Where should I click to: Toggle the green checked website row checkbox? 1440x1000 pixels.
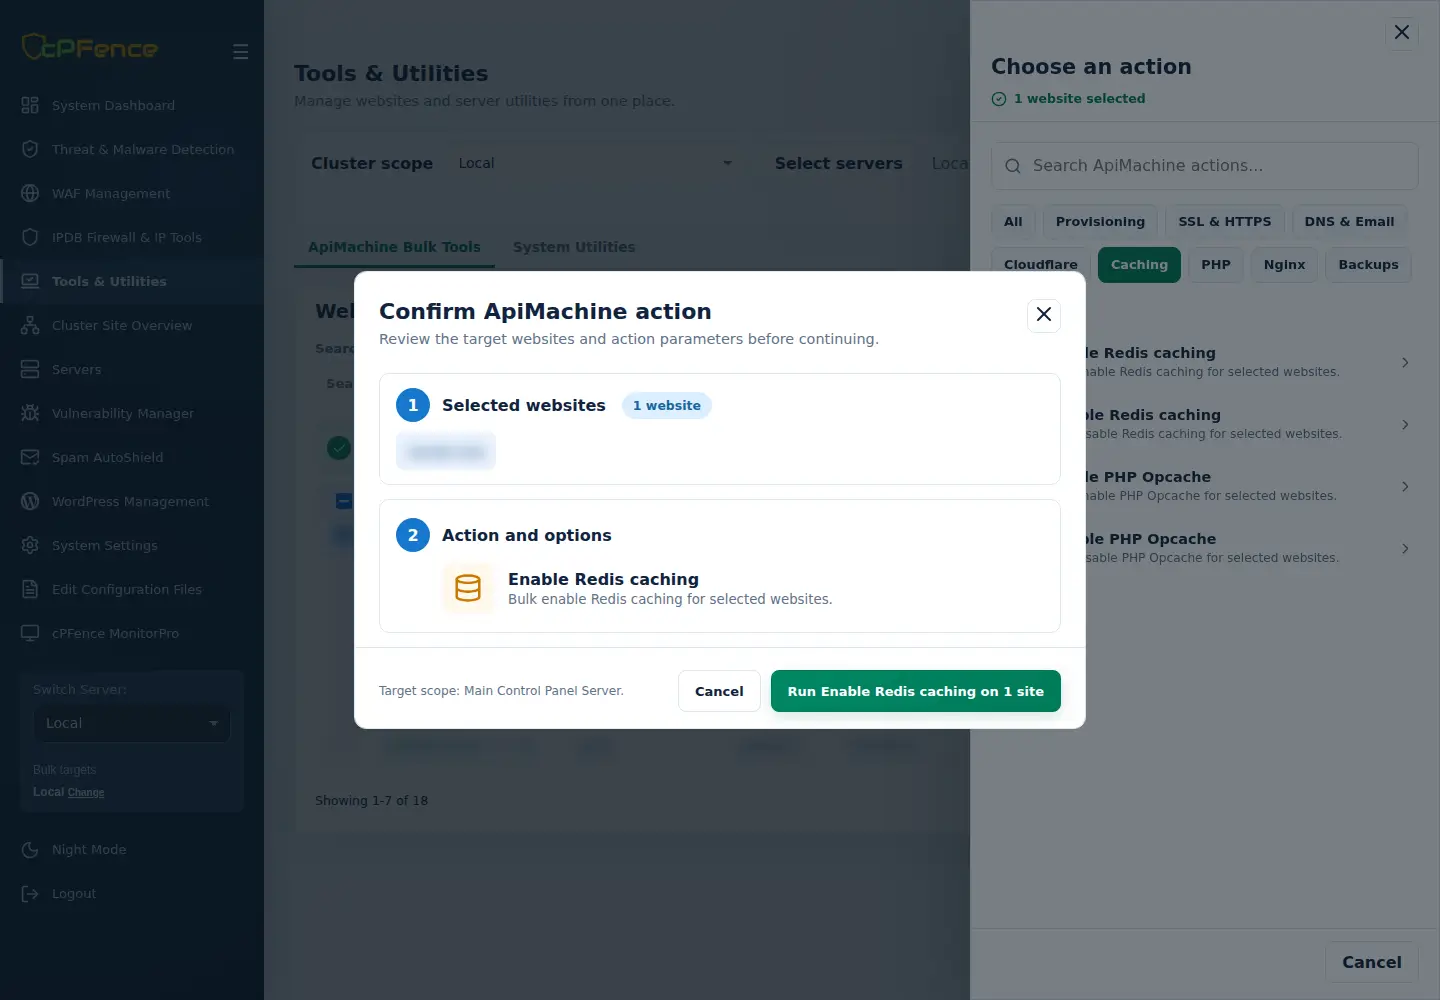click(339, 447)
